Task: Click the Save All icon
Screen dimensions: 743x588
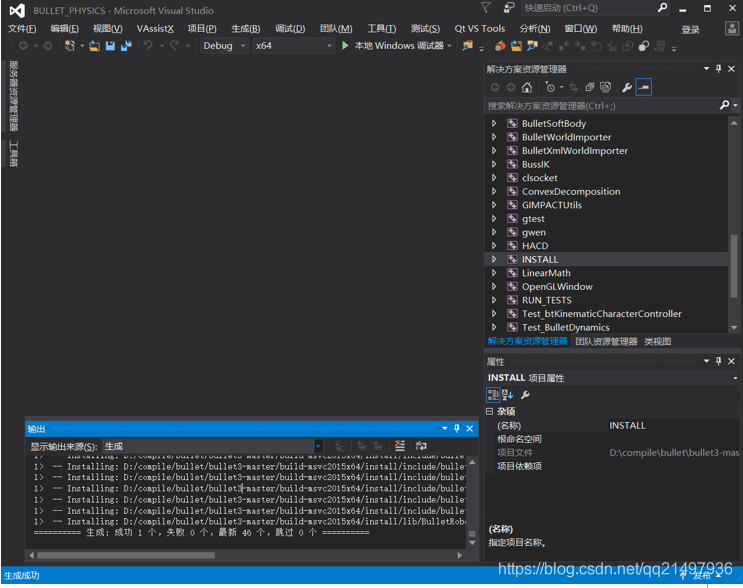Action: click(x=126, y=45)
